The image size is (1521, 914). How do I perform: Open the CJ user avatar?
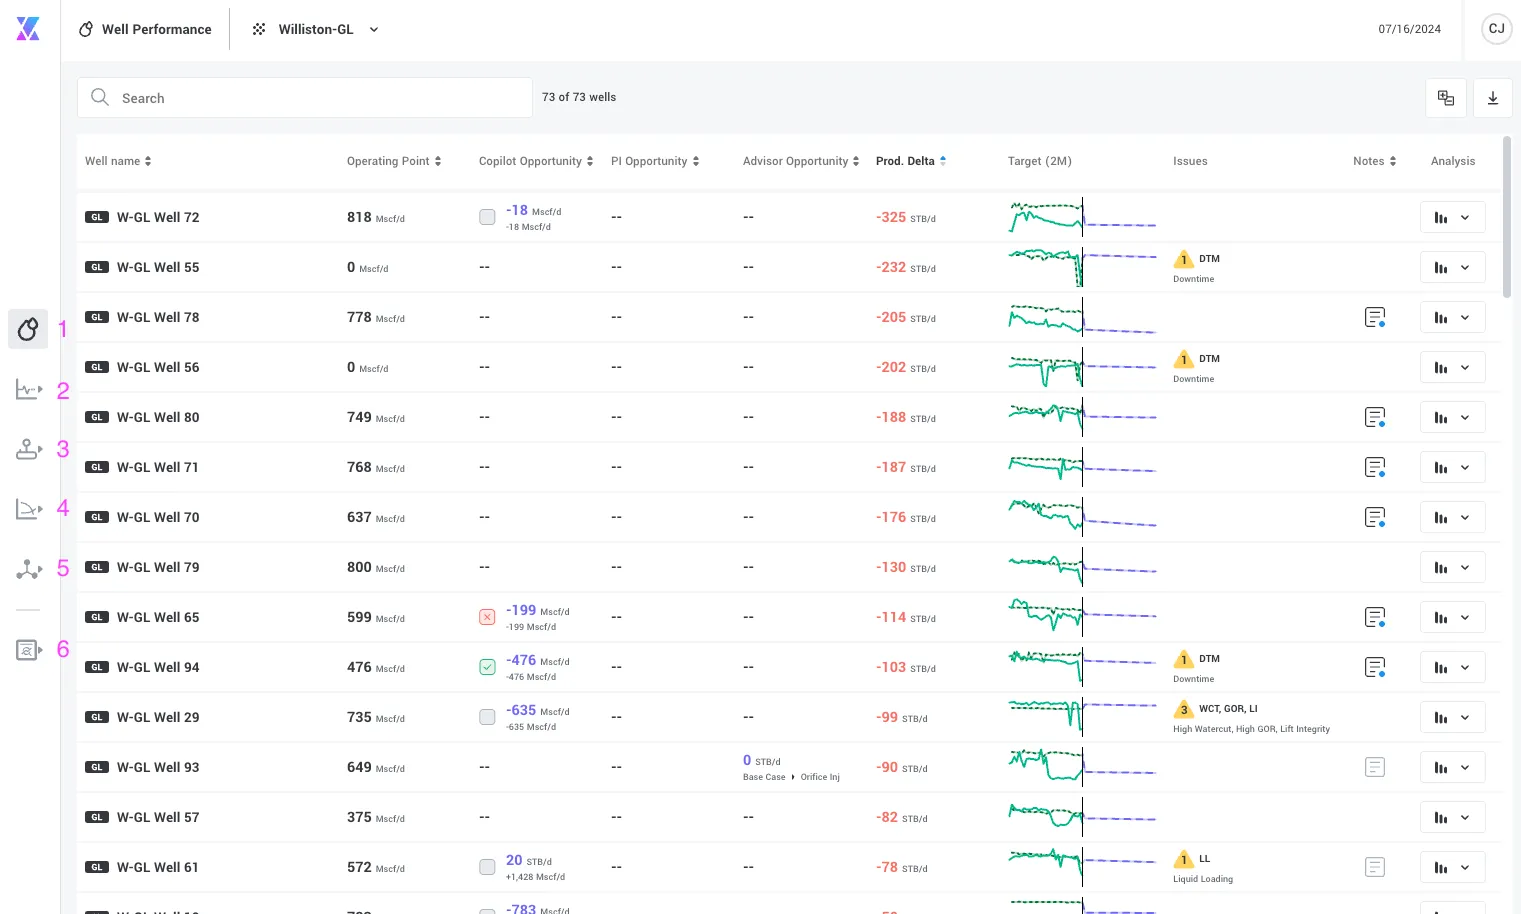pos(1497,29)
